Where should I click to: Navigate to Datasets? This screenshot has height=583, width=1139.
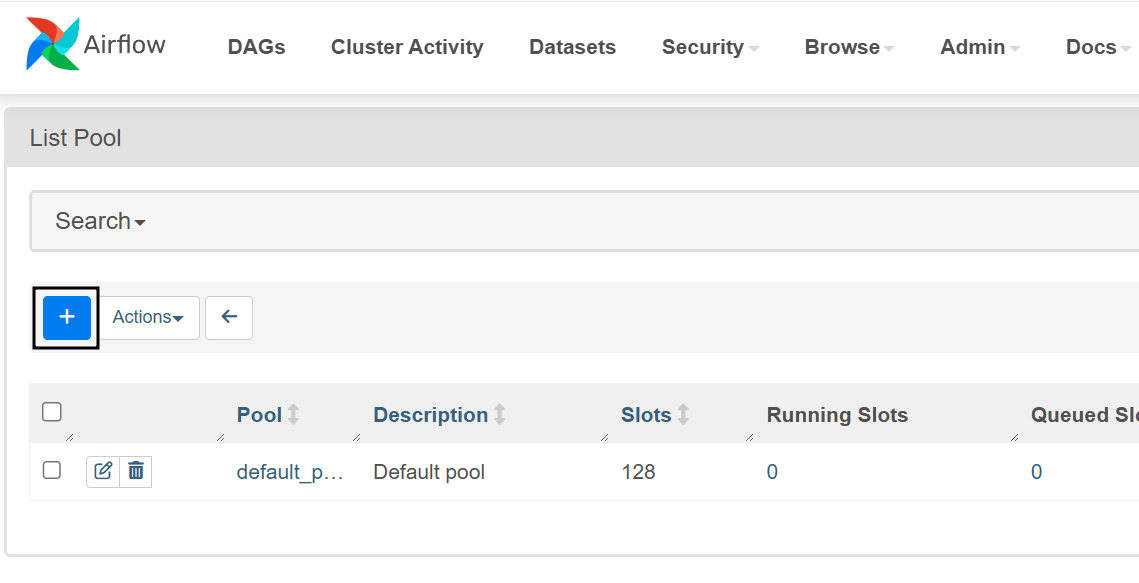[572, 47]
